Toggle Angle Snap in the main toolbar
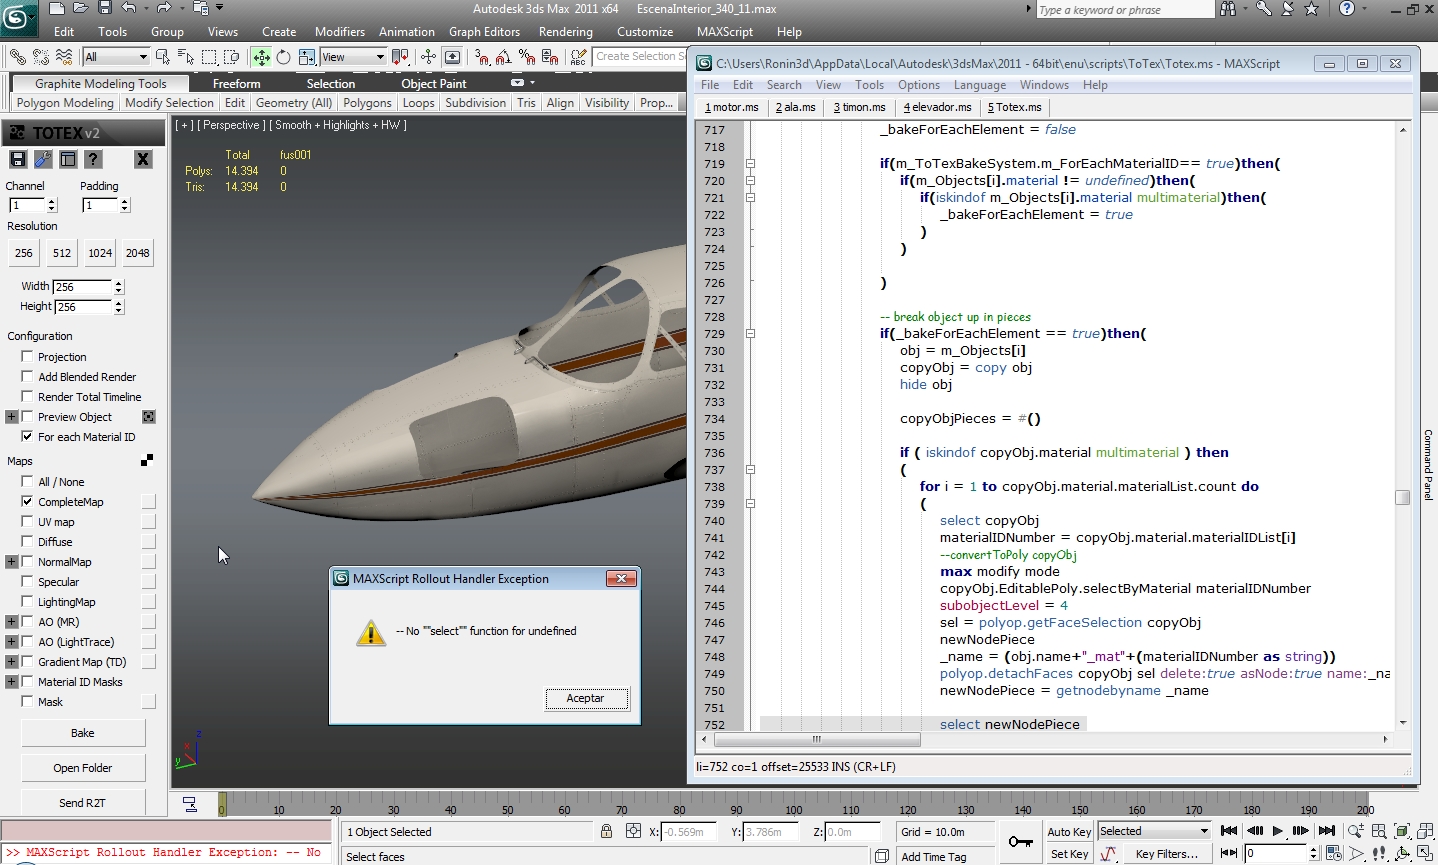Screen dimensions: 1438x865 (x=501, y=57)
